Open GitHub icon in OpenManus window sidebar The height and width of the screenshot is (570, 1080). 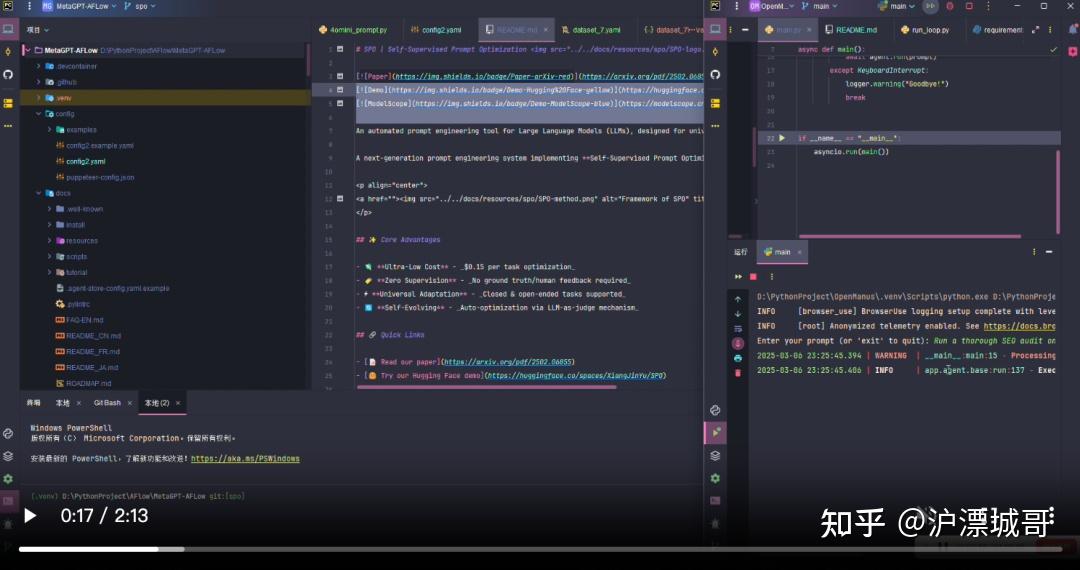pos(715,74)
